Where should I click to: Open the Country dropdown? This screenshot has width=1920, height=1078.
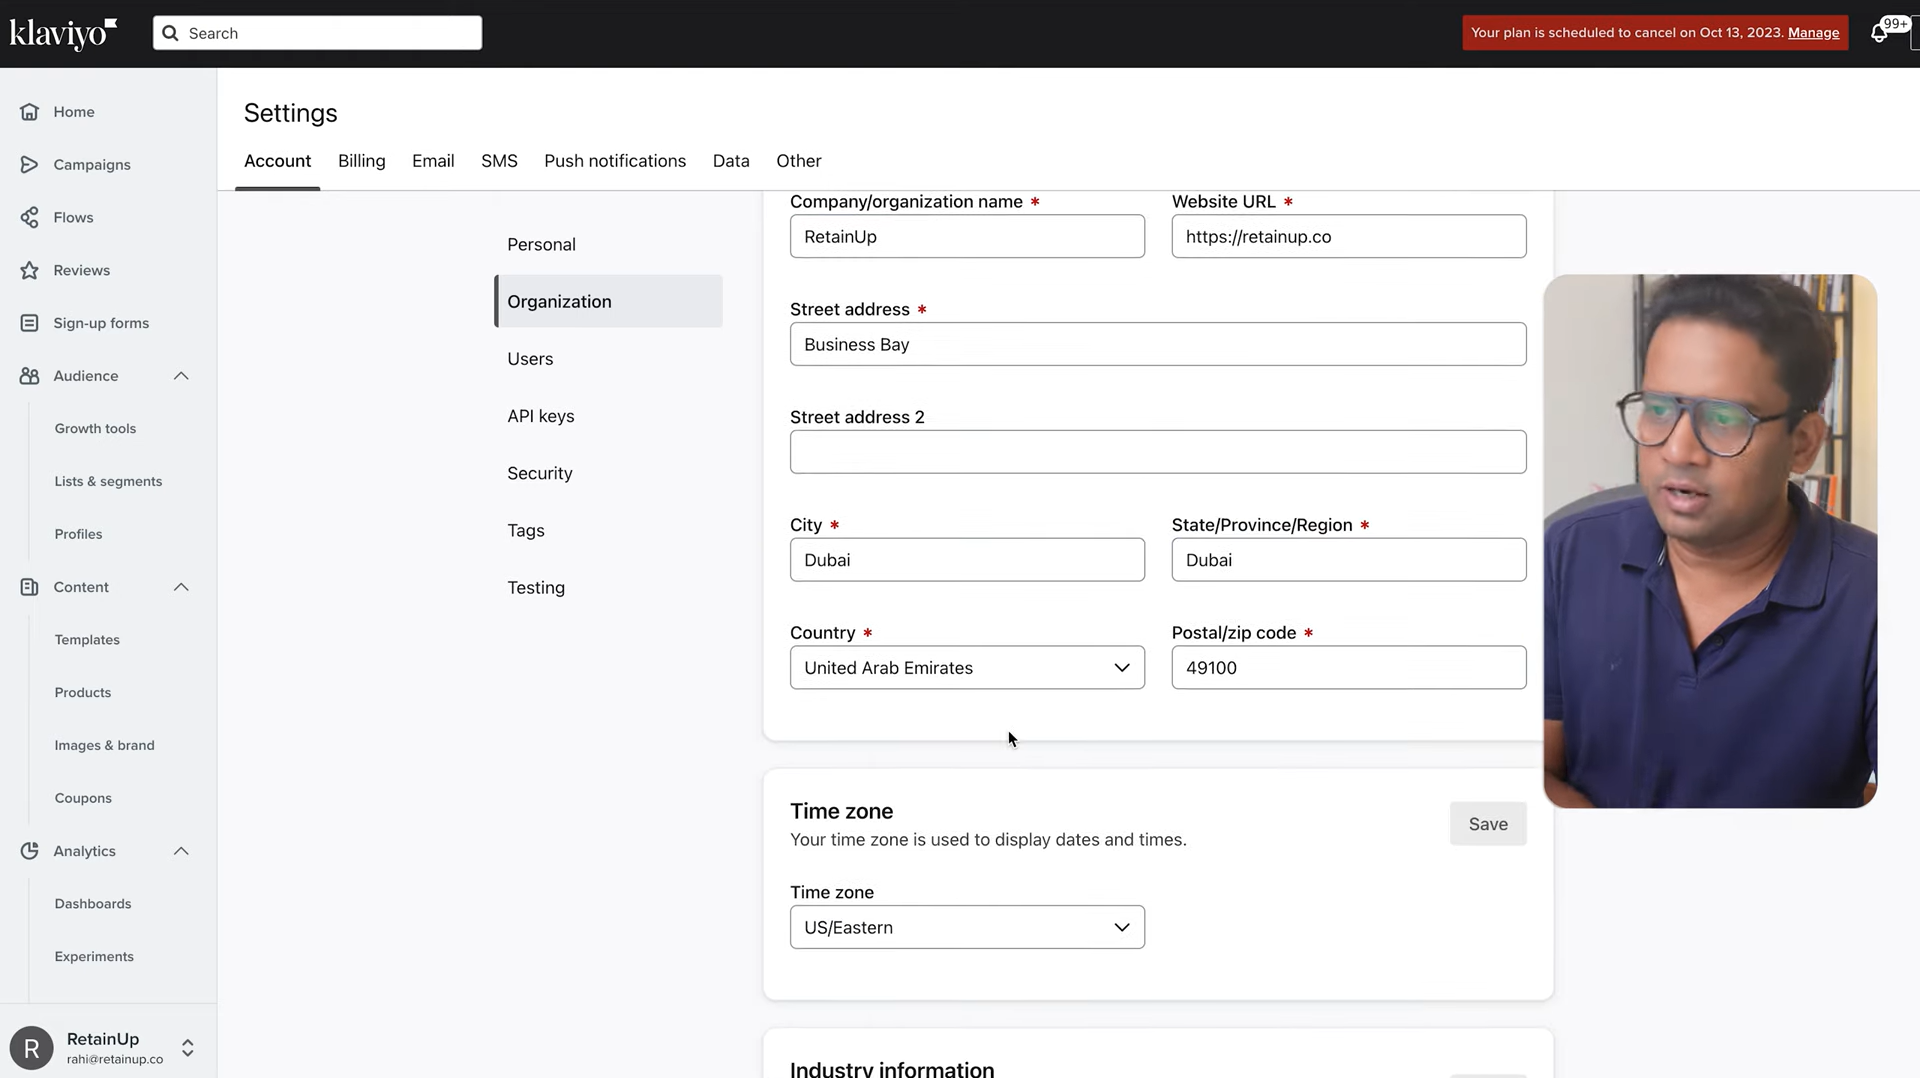pos(967,667)
